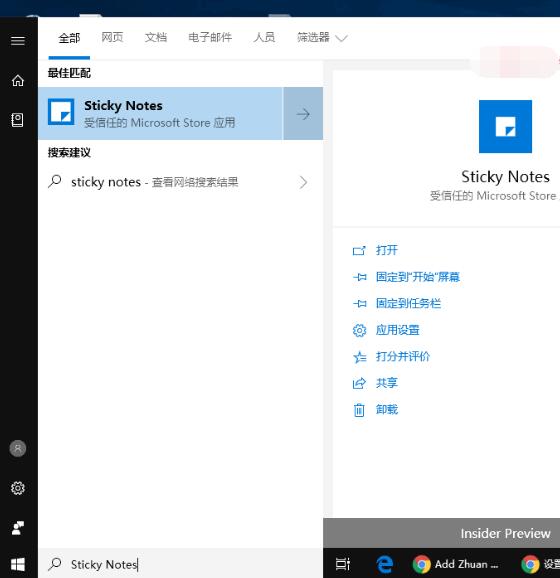Switch to the 人员 tab
This screenshot has width=560, height=578.
coord(264,37)
